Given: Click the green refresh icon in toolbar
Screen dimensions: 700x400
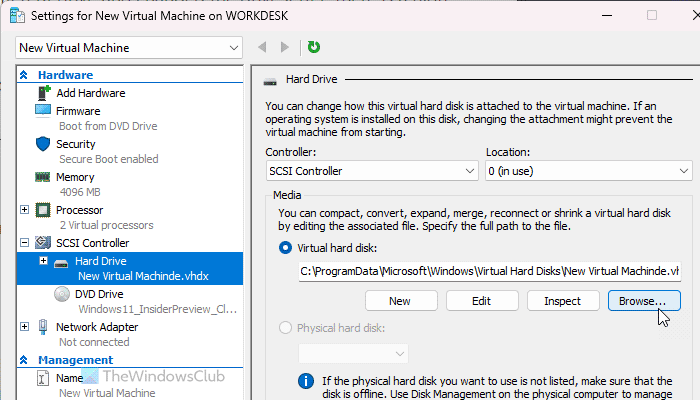Looking at the screenshot, I should [x=314, y=47].
